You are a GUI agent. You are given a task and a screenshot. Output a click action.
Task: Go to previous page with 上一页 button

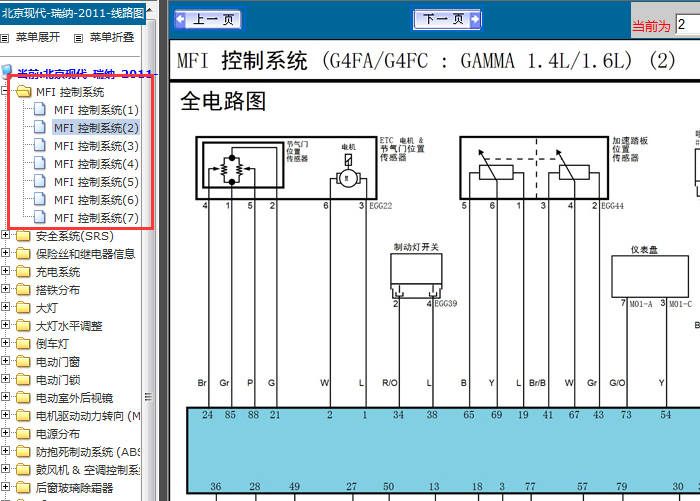pyautogui.click(x=208, y=20)
